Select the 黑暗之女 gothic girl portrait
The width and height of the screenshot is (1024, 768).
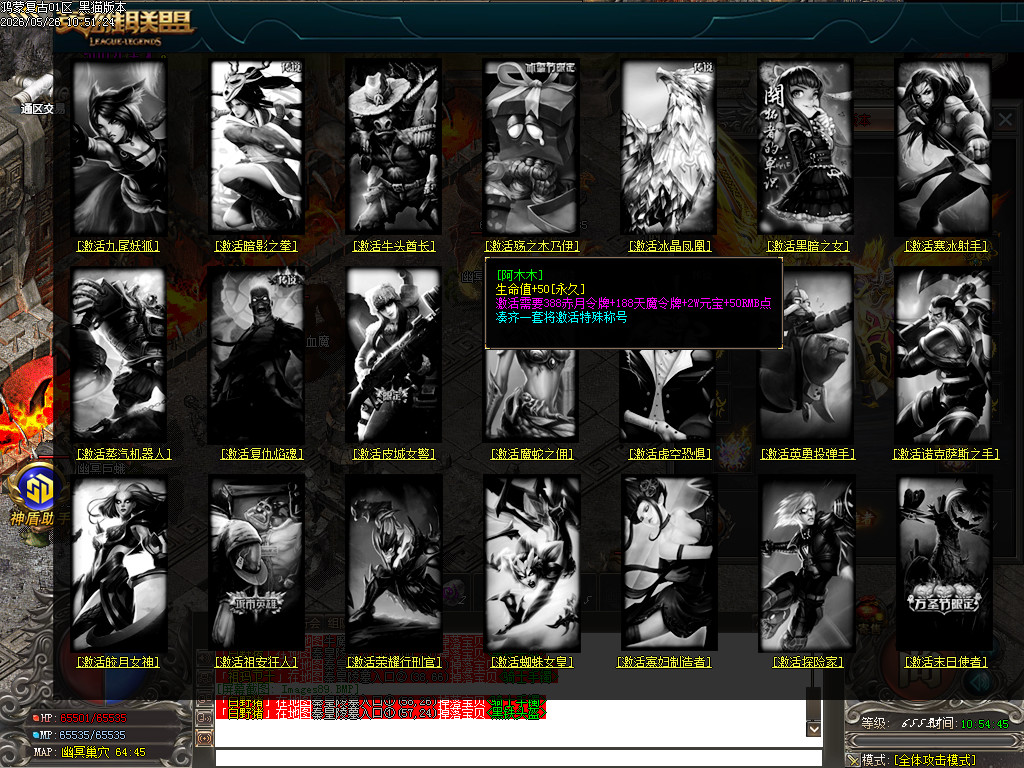807,147
